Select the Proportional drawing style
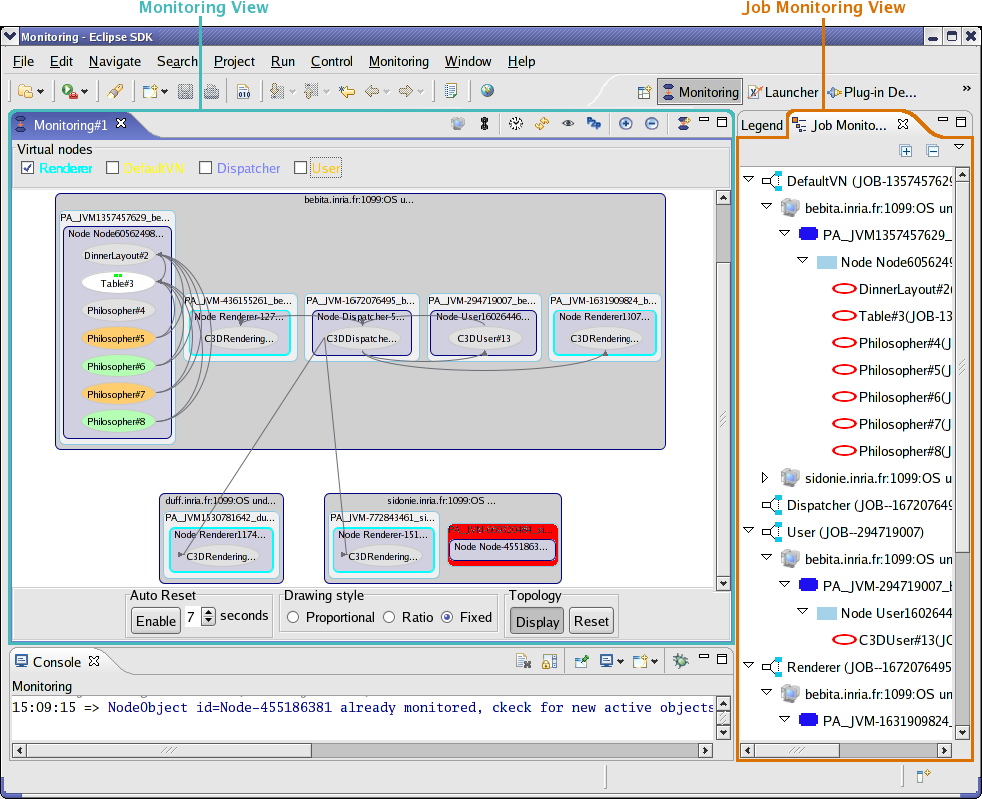This screenshot has width=982, height=799. click(293, 618)
